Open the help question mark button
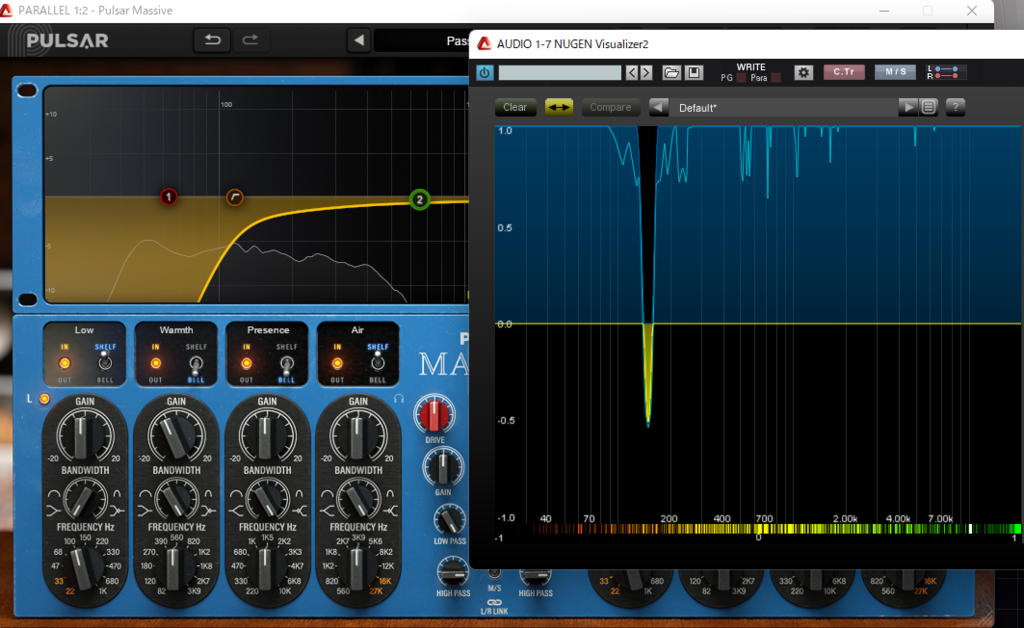Screen dimensions: 1024x628 tap(955, 107)
